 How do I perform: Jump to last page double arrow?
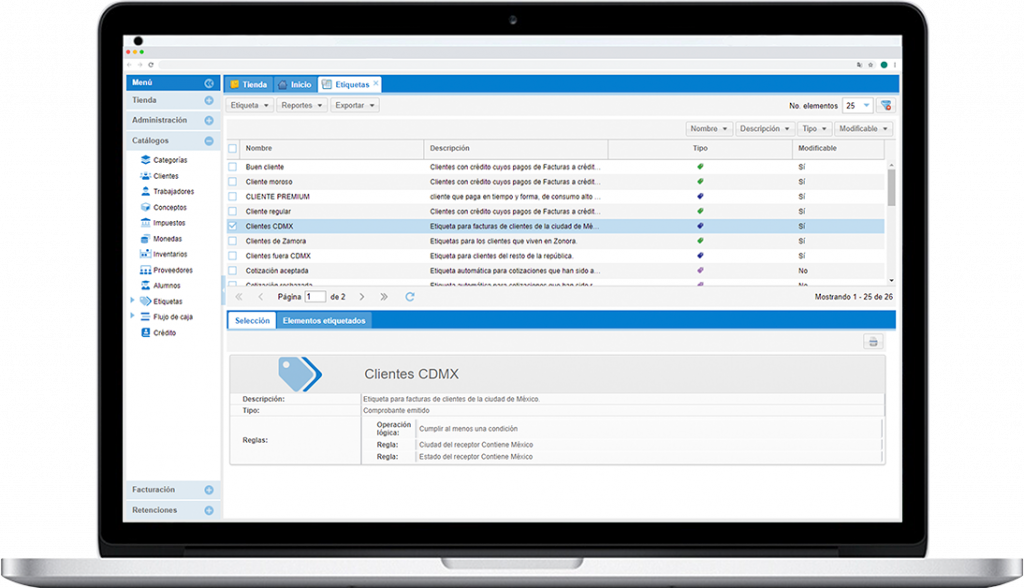coord(384,297)
